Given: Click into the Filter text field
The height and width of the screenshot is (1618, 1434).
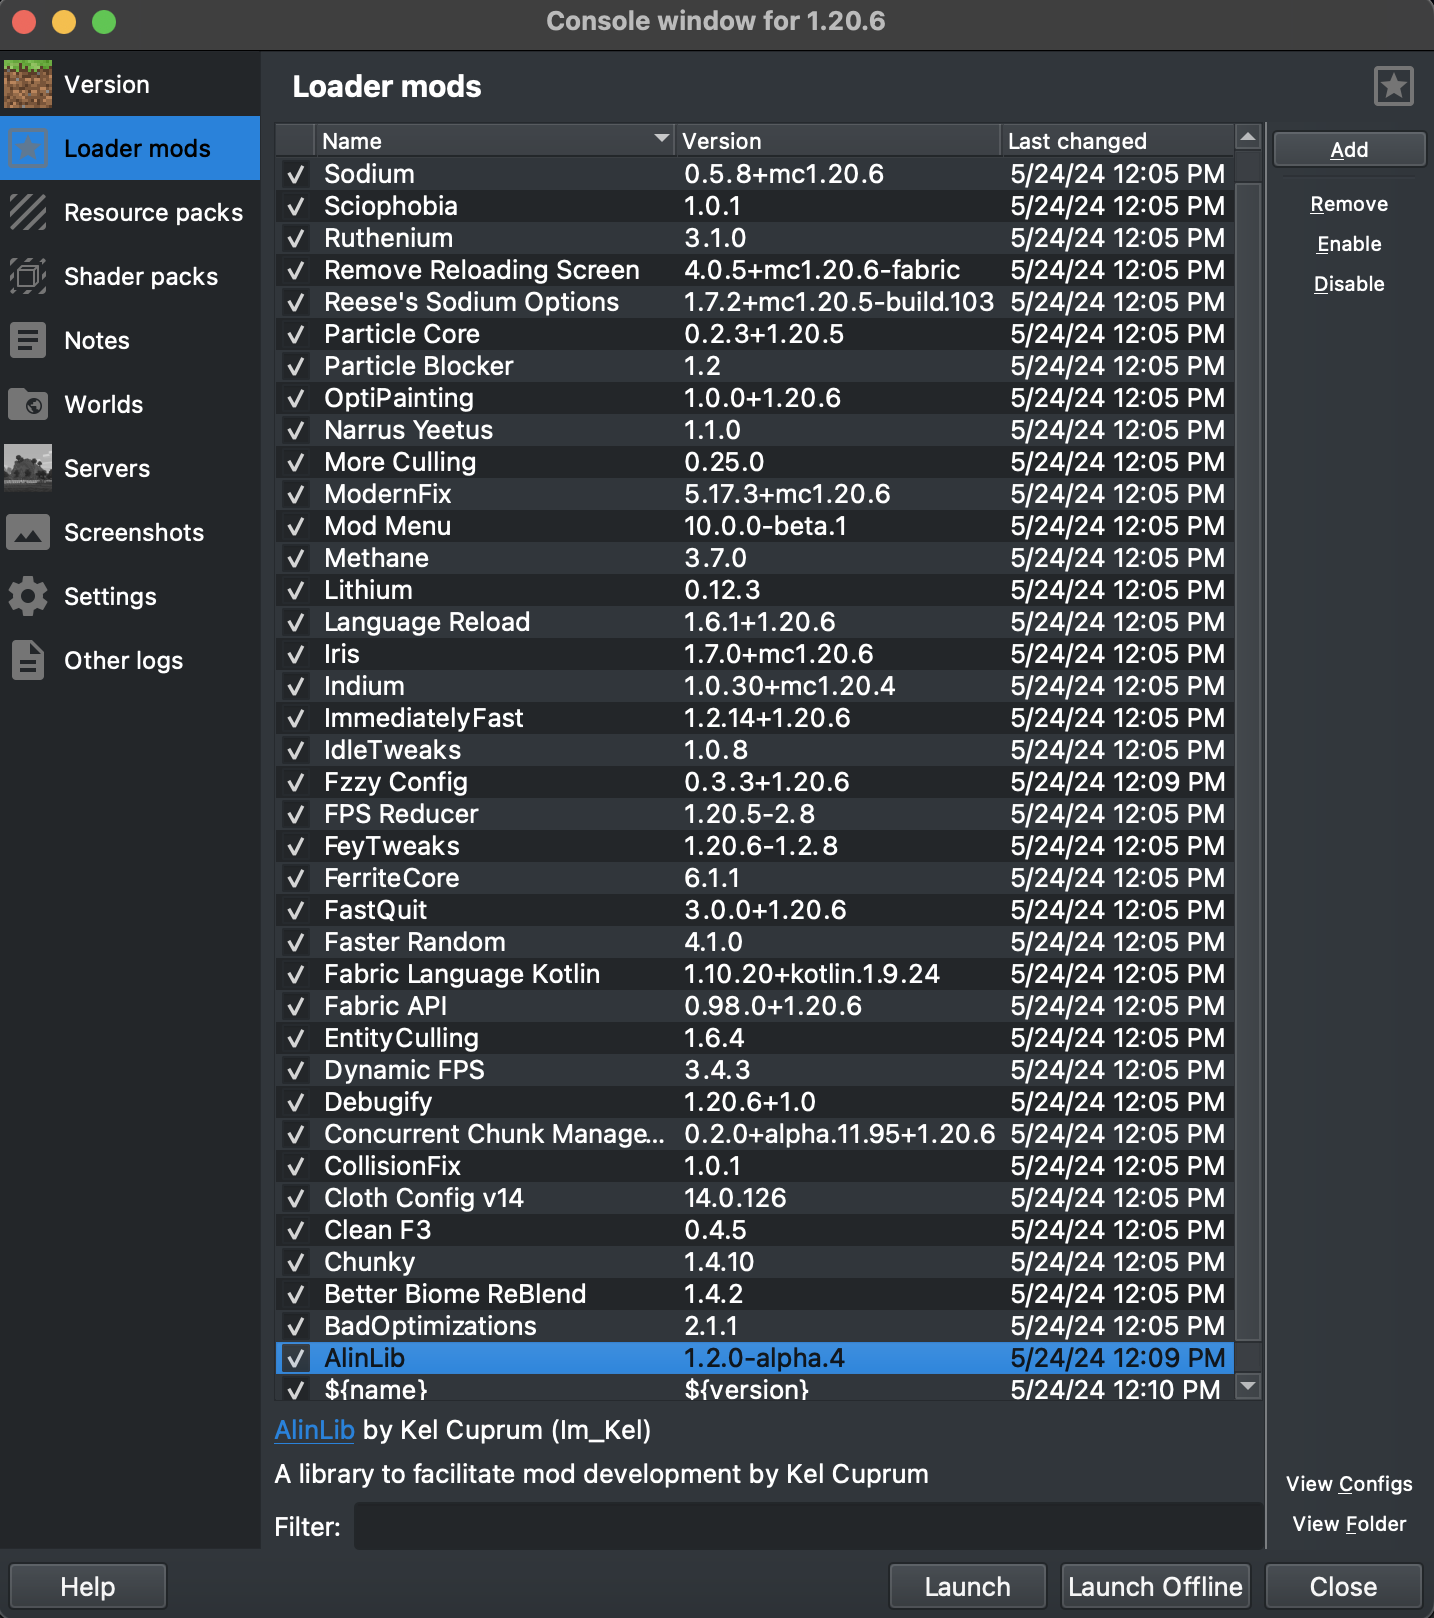Looking at the screenshot, I should [x=808, y=1527].
